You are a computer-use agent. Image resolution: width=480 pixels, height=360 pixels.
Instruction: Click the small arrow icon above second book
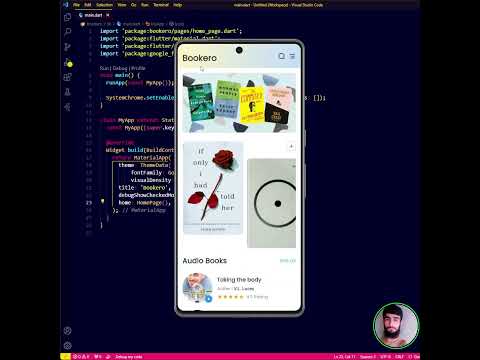click(291, 146)
